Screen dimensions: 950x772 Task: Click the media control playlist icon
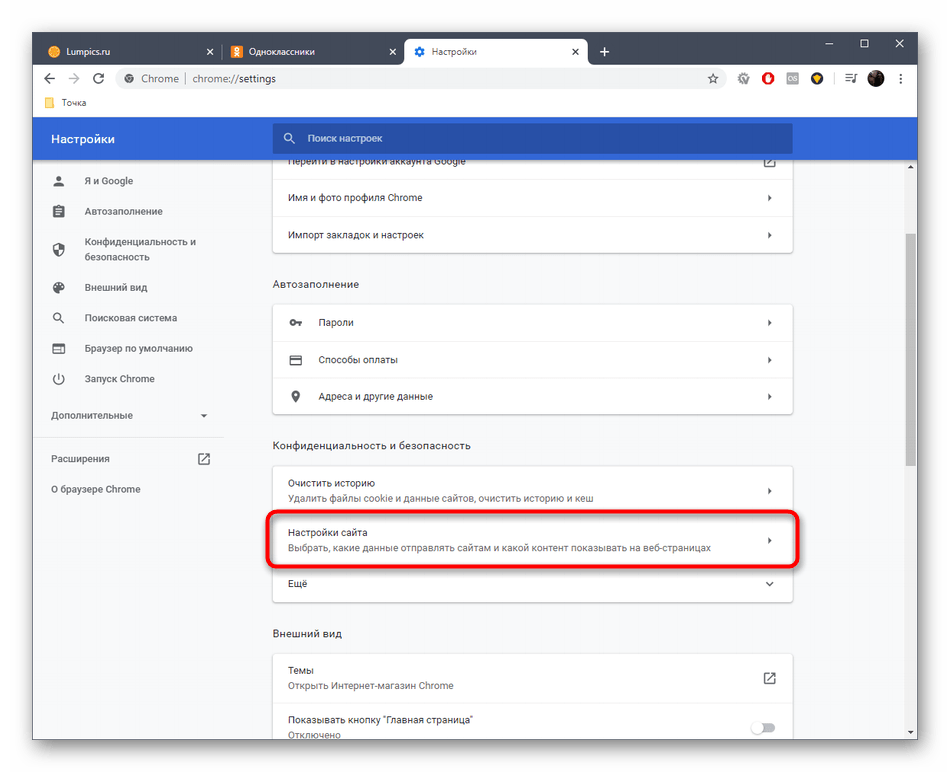pyautogui.click(x=850, y=79)
